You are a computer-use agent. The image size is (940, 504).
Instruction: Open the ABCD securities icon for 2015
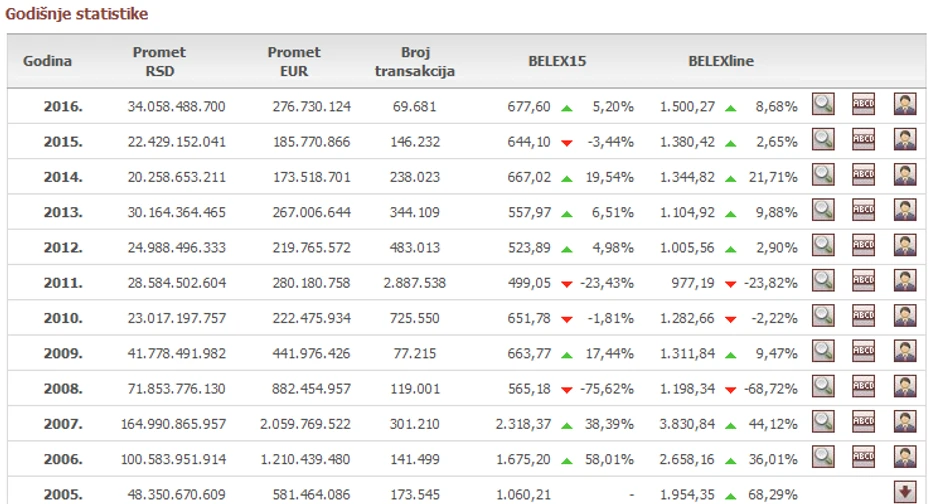(863, 141)
